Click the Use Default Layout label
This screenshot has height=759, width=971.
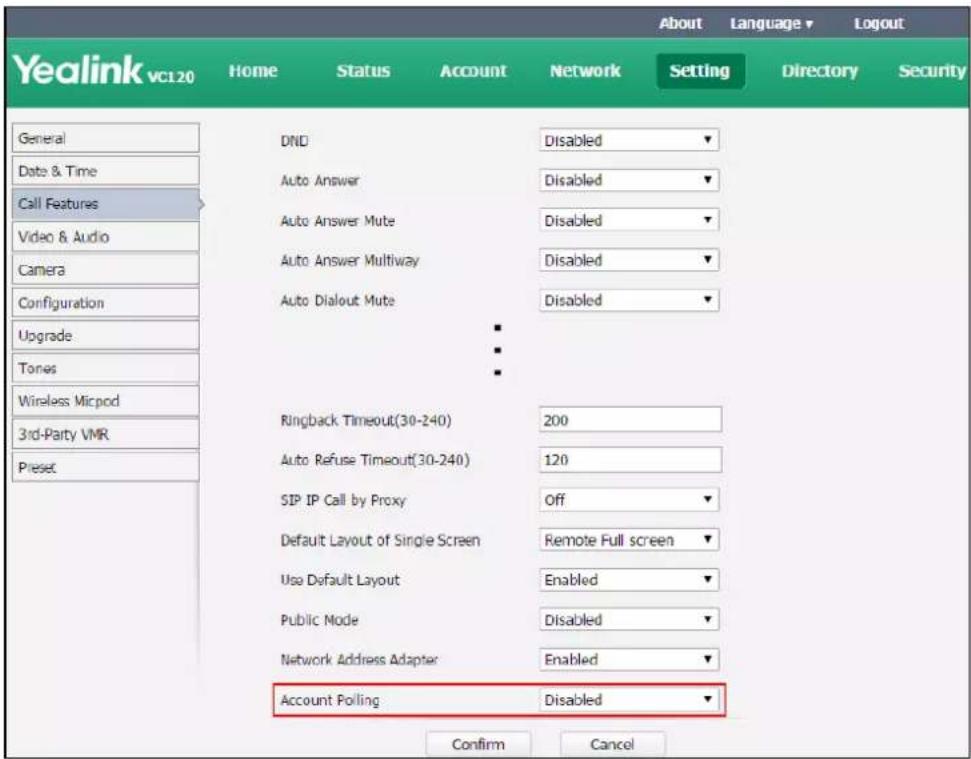click(x=340, y=580)
